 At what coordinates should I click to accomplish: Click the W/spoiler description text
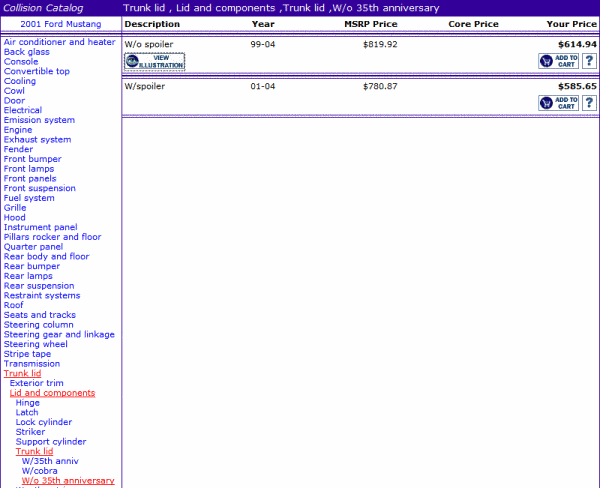point(145,87)
